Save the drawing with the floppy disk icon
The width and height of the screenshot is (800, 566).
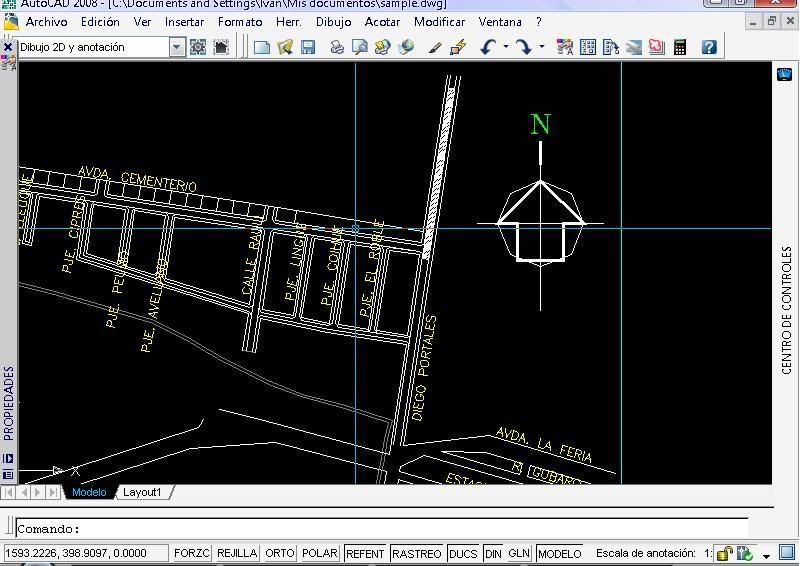click(x=308, y=47)
